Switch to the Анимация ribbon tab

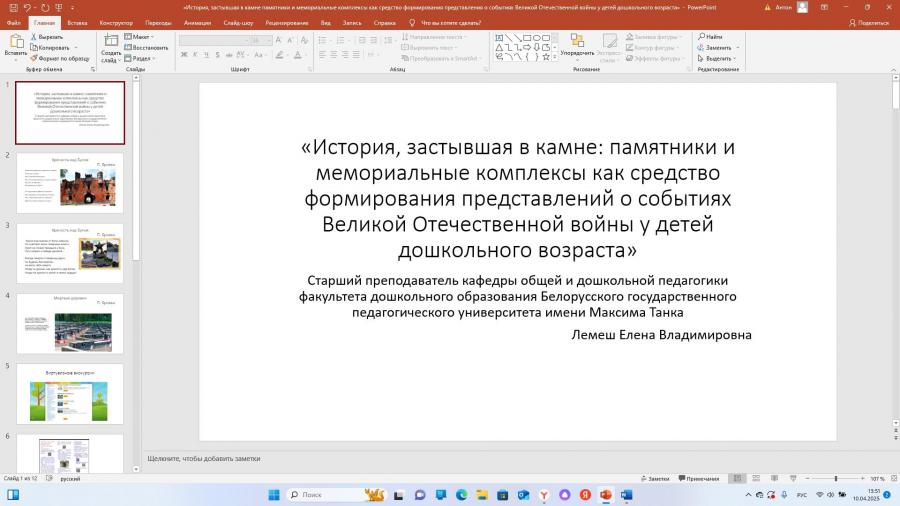click(197, 23)
